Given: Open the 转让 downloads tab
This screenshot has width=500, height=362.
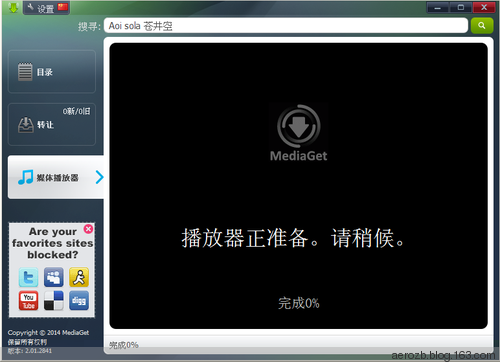Looking at the screenshot, I should coord(52,124).
